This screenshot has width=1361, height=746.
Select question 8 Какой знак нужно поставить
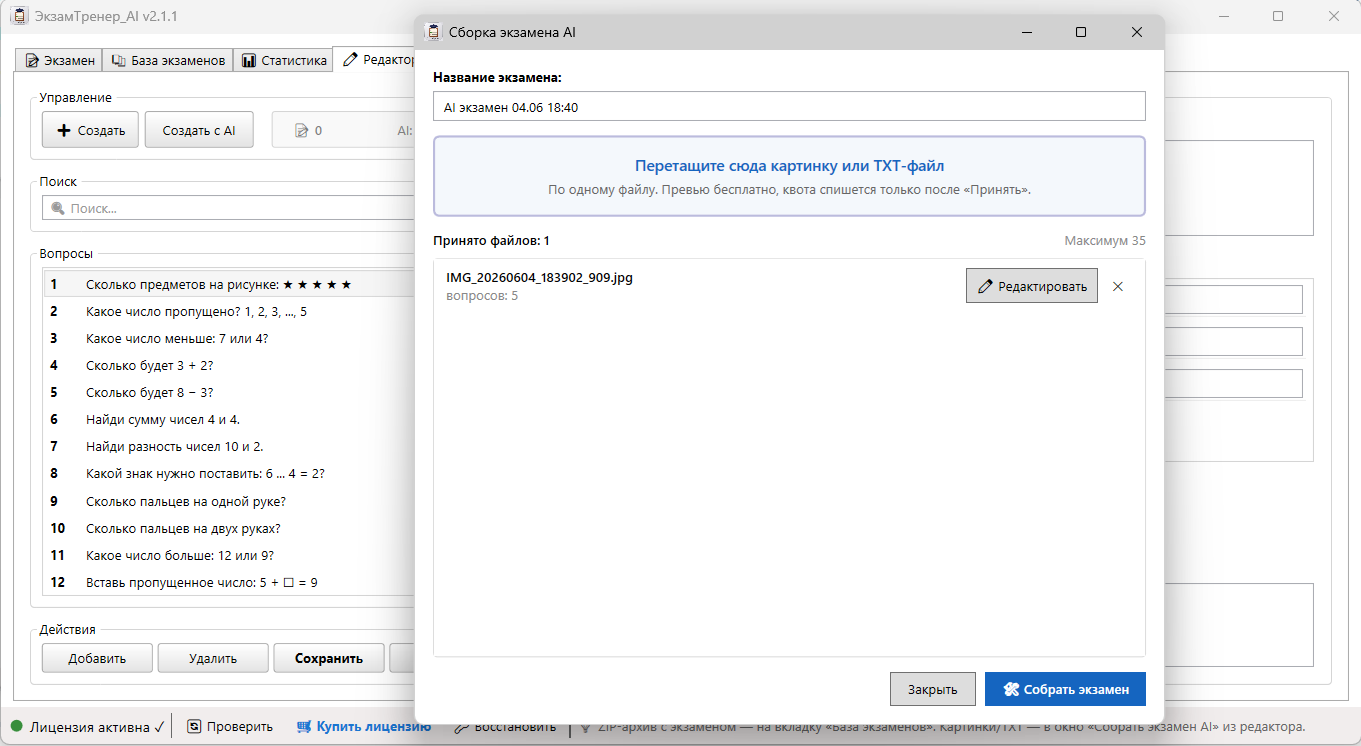click(229, 474)
